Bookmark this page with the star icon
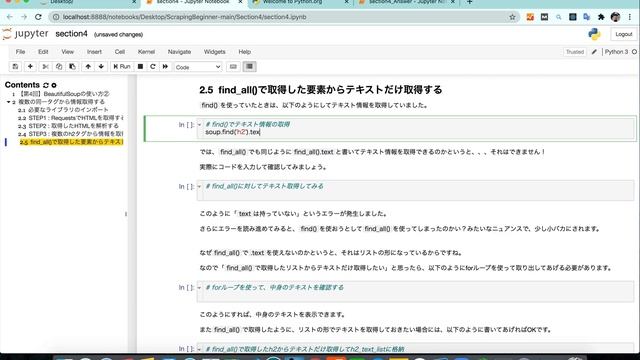The image size is (640, 360). [x=512, y=17]
